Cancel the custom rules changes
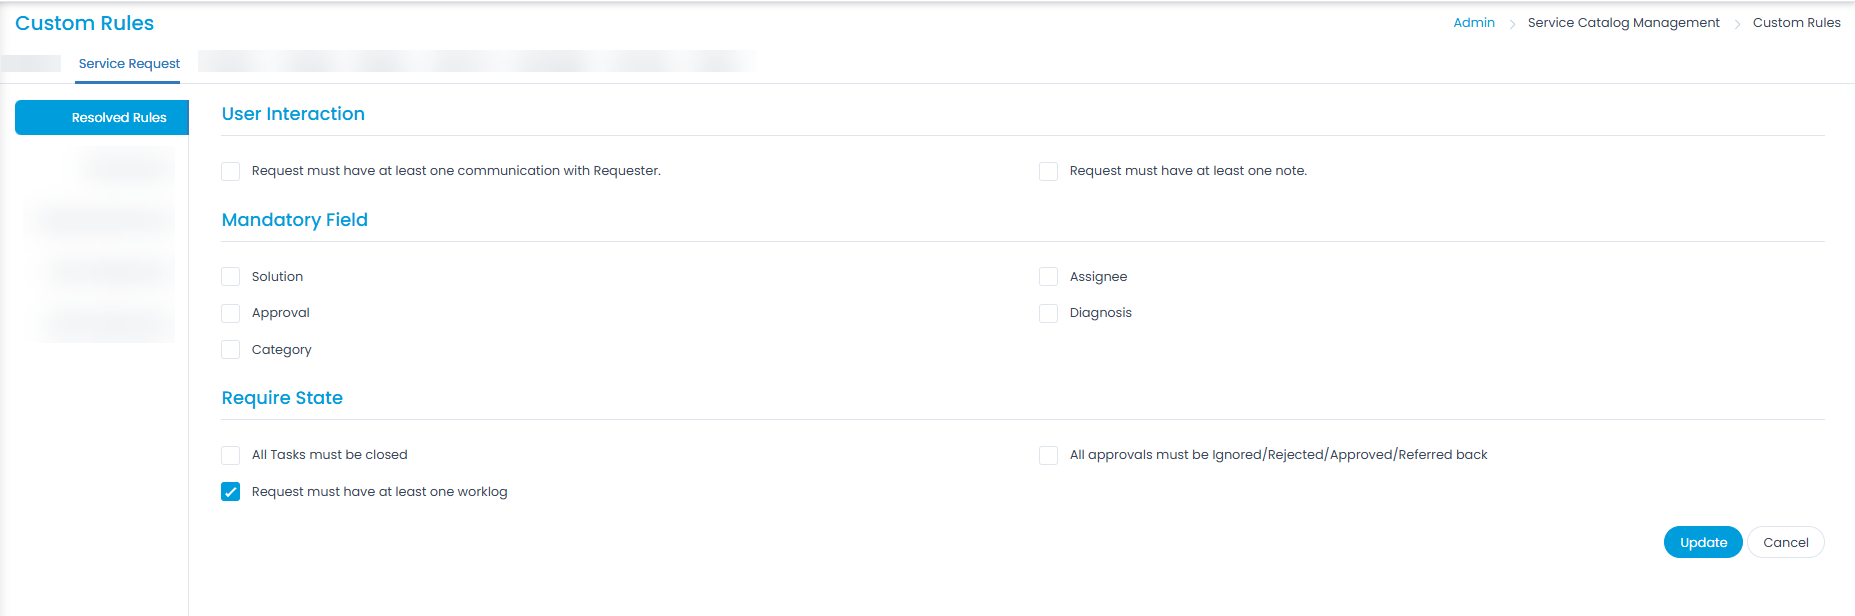The image size is (1855, 616). click(1786, 542)
